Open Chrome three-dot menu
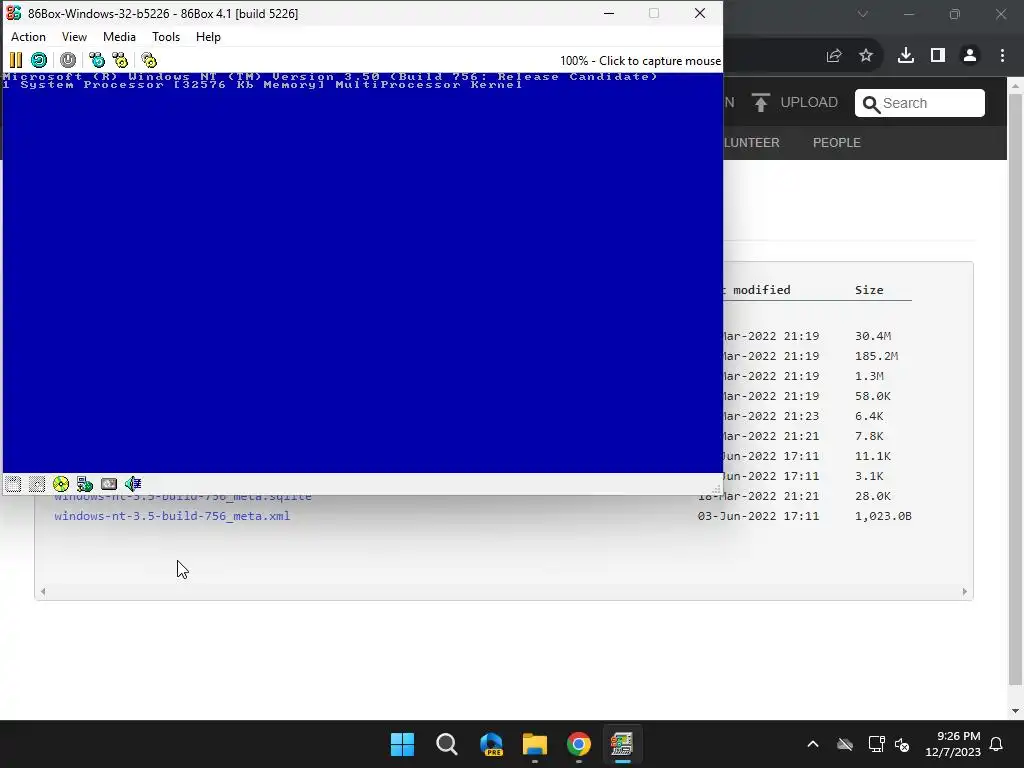The width and height of the screenshot is (1024, 768). tap(1002, 56)
